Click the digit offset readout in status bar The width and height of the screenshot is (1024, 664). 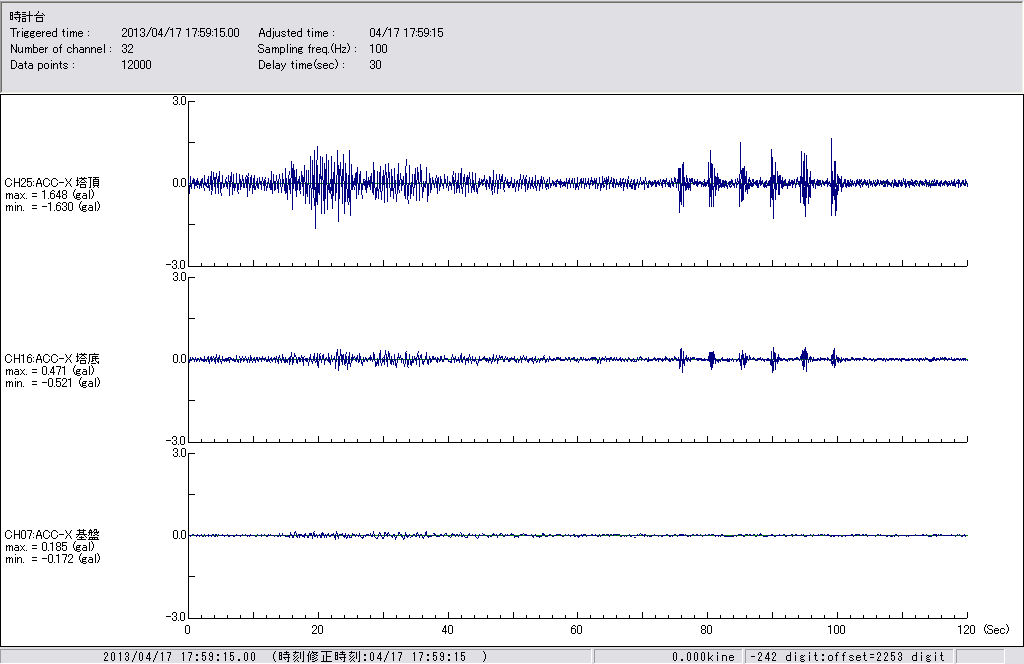847,657
